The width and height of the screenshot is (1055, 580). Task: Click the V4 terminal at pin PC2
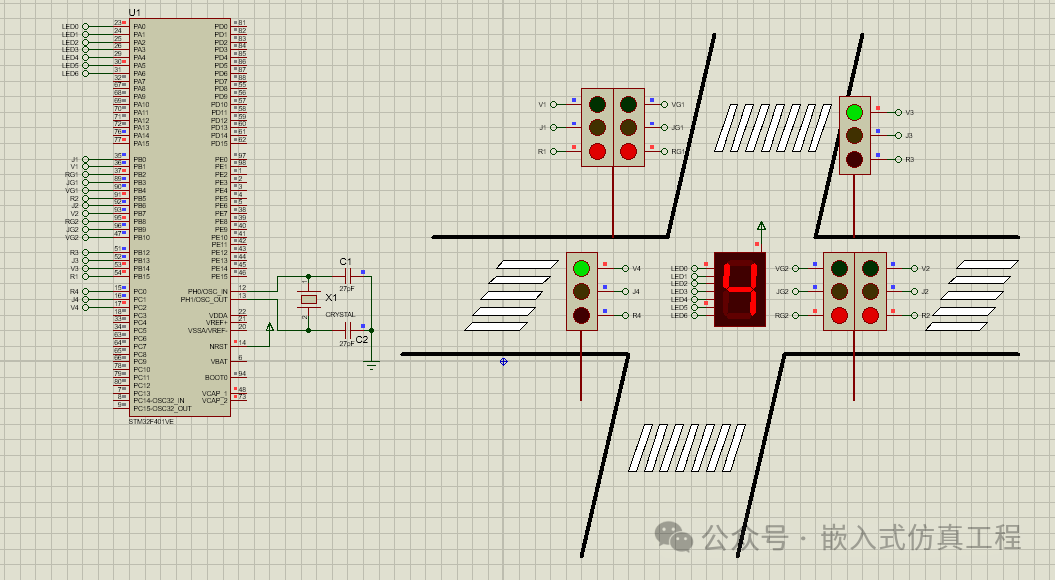point(85,307)
